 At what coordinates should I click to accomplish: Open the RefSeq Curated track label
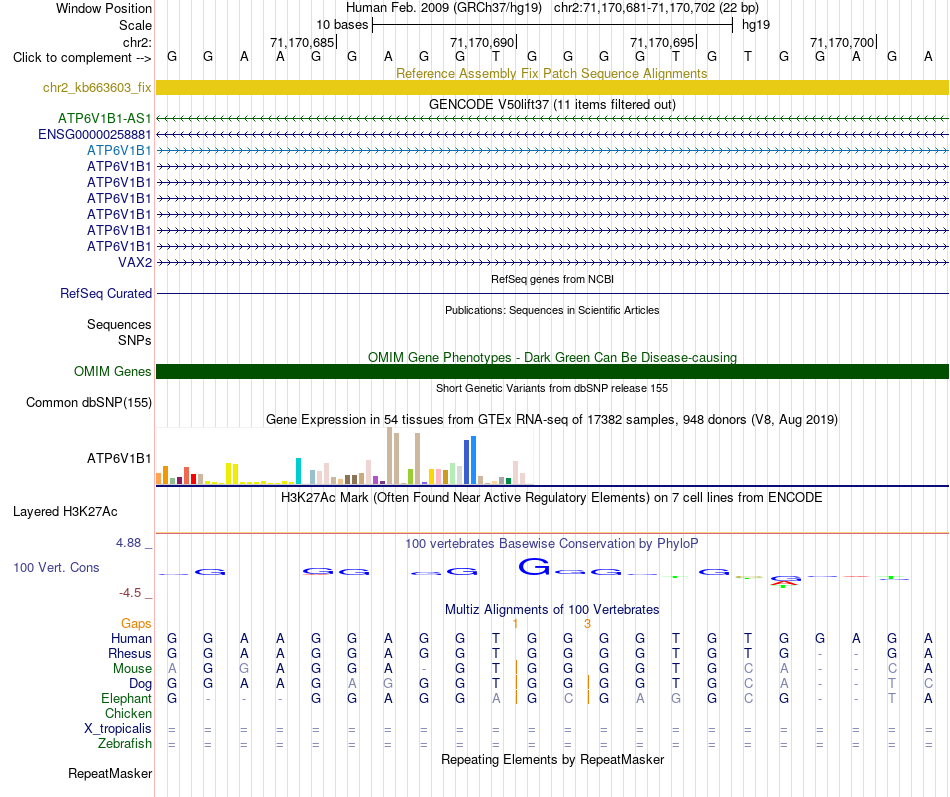[x=106, y=293]
